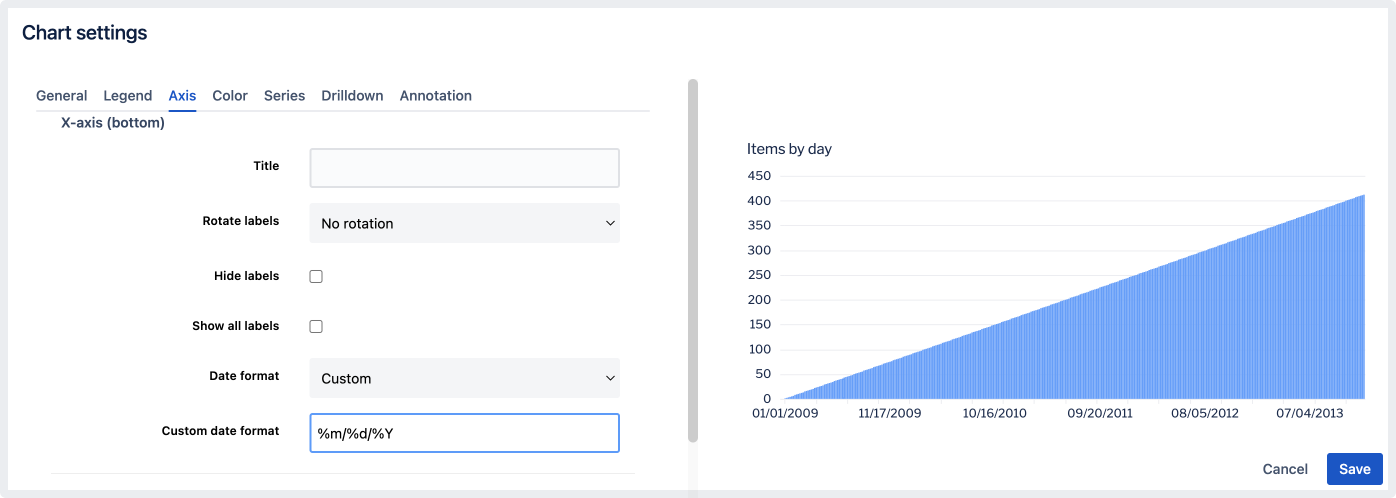Screen dimensions: 1396x498
Task: Cancel the chart settings dialog
Action: [x=1285, y=469]
